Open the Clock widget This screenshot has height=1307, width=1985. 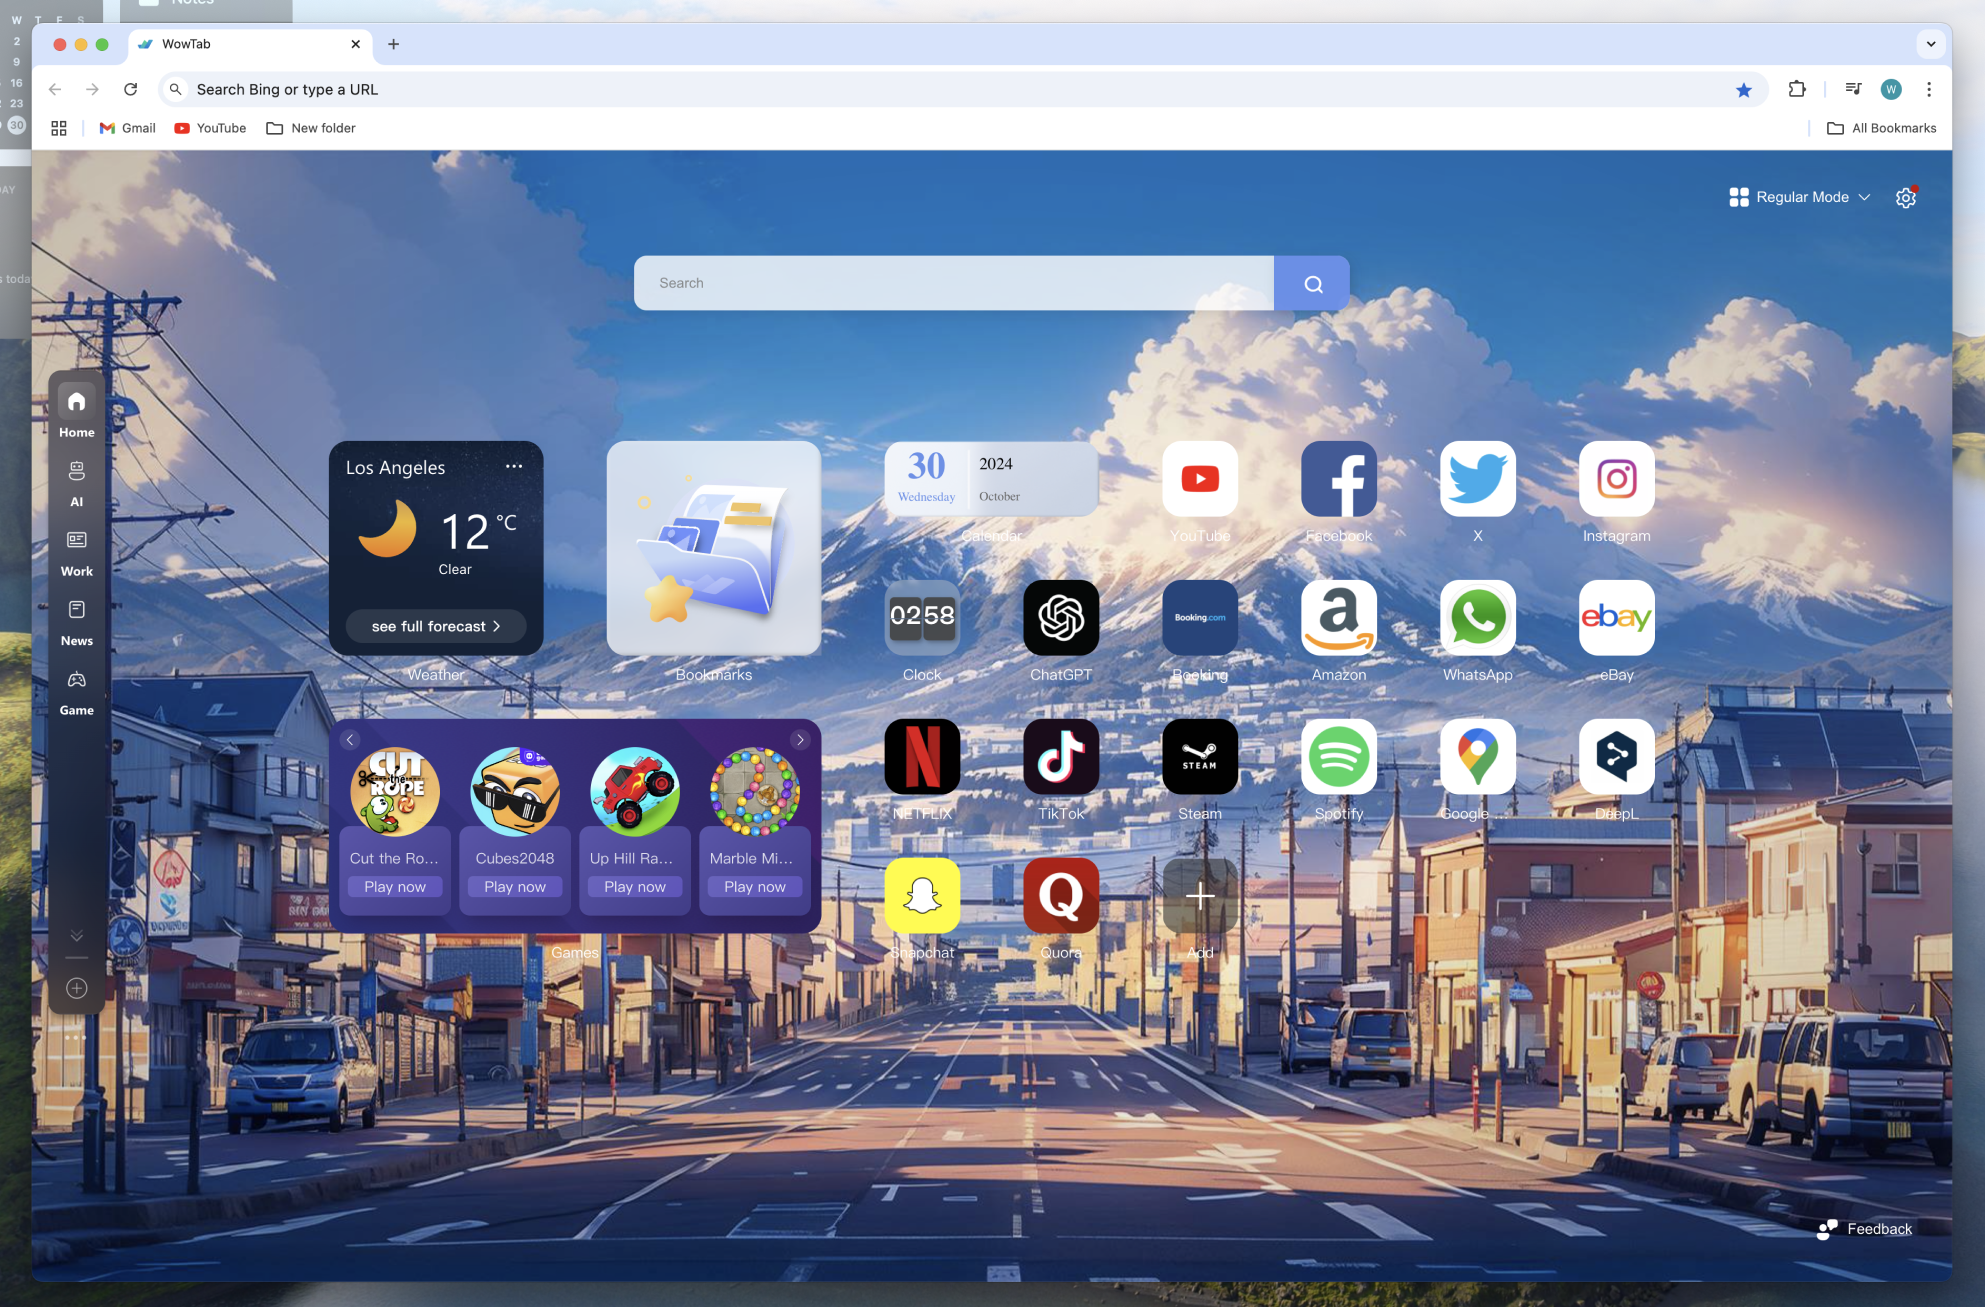click(x=922, y=618)
